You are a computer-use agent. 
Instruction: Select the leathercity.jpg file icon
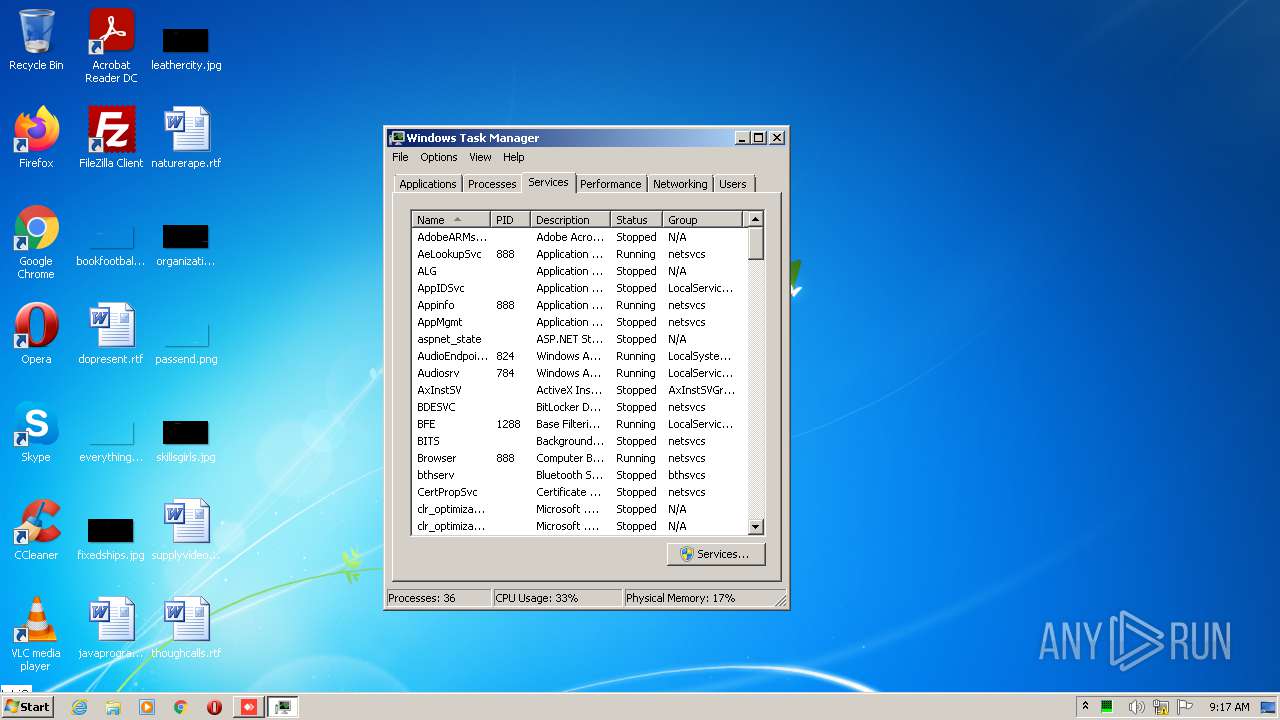click(x=186, y=47)
